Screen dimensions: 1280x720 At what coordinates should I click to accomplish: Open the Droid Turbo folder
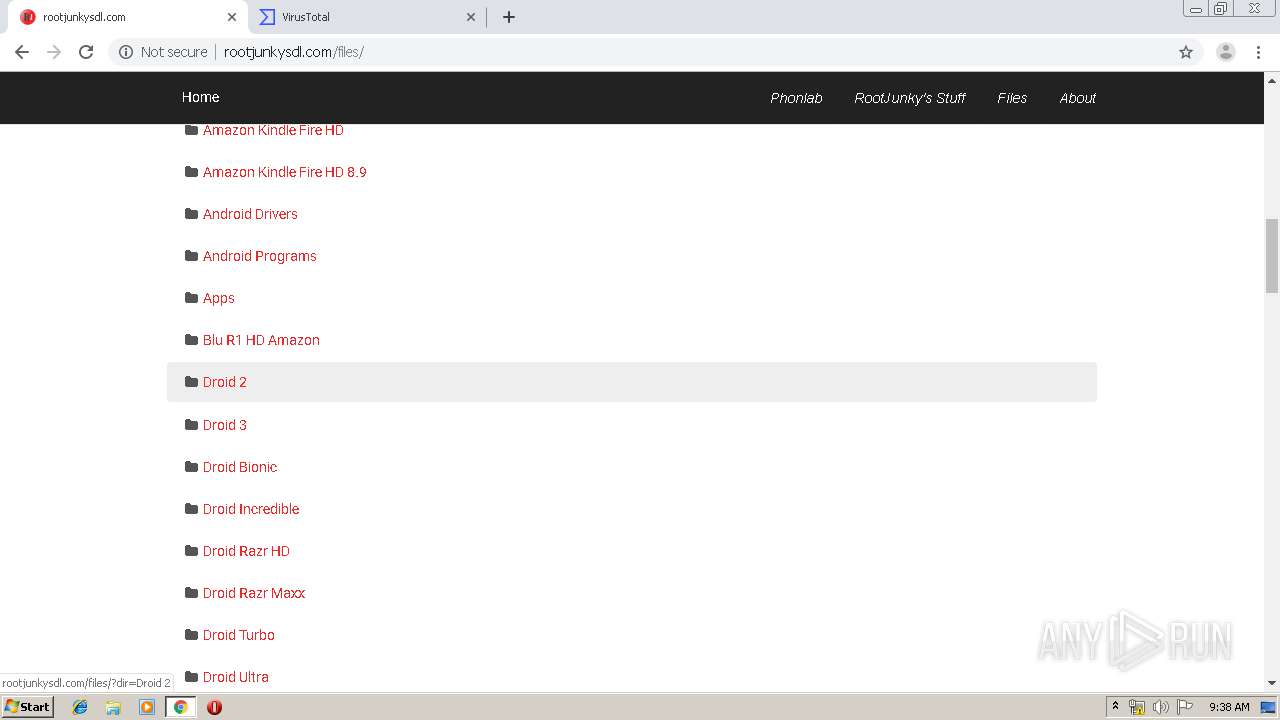[x=239, y=635]
